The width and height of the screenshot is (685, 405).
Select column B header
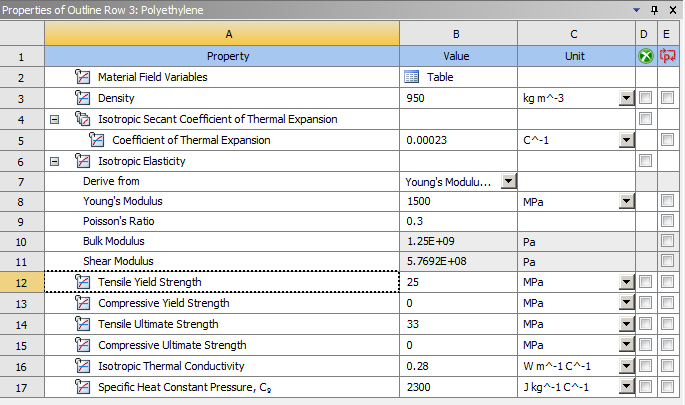click(458, 34)
